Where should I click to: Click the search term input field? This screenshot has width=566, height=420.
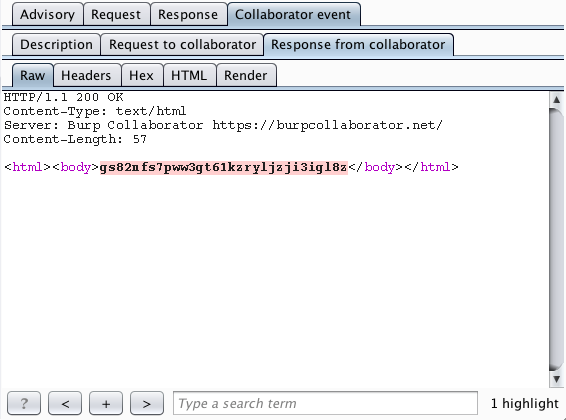point(326,403)
